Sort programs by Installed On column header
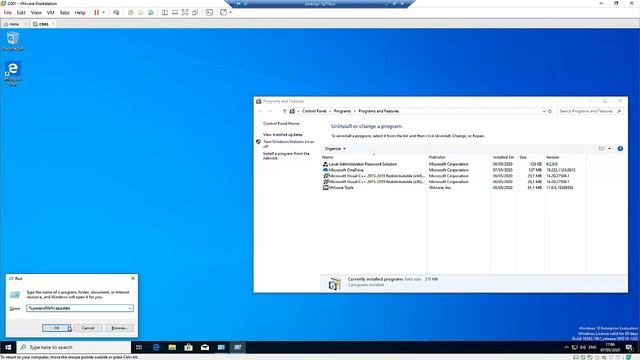The width and height of the screenshot is (640, 360). pyautogui.click(x=504, y=157)
